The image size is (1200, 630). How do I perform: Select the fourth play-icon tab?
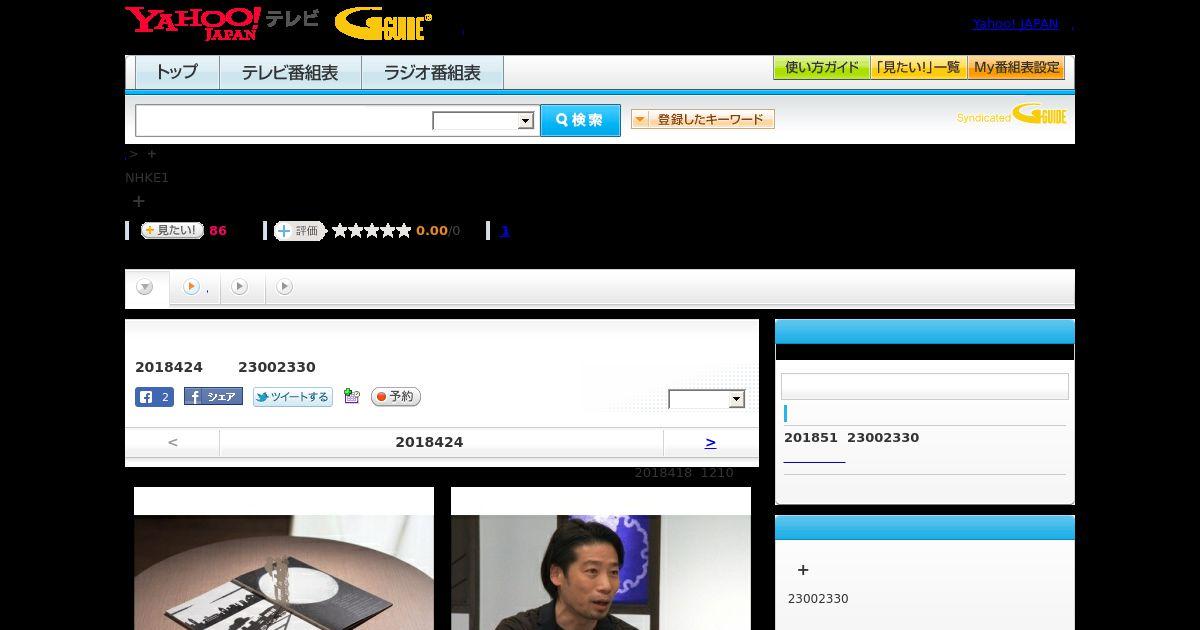pyautogui.click(x=285, y=287)
